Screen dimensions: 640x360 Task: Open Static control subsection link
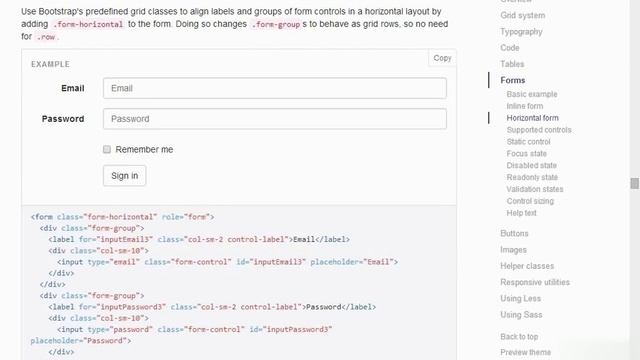[529, 142]
